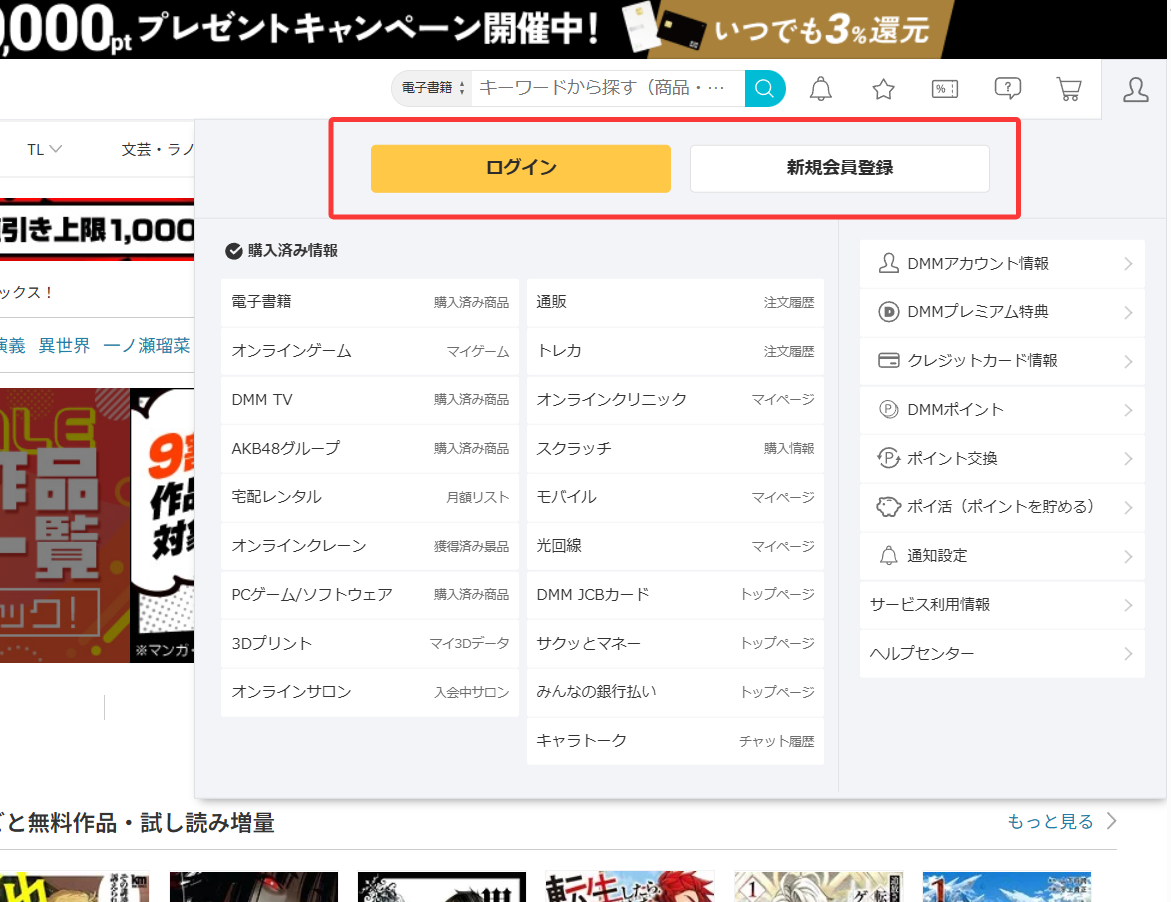Screen dimensions: 1171x902
Task: Open オンラインサロン 入会中サロン entry
Action: (370, 692)
